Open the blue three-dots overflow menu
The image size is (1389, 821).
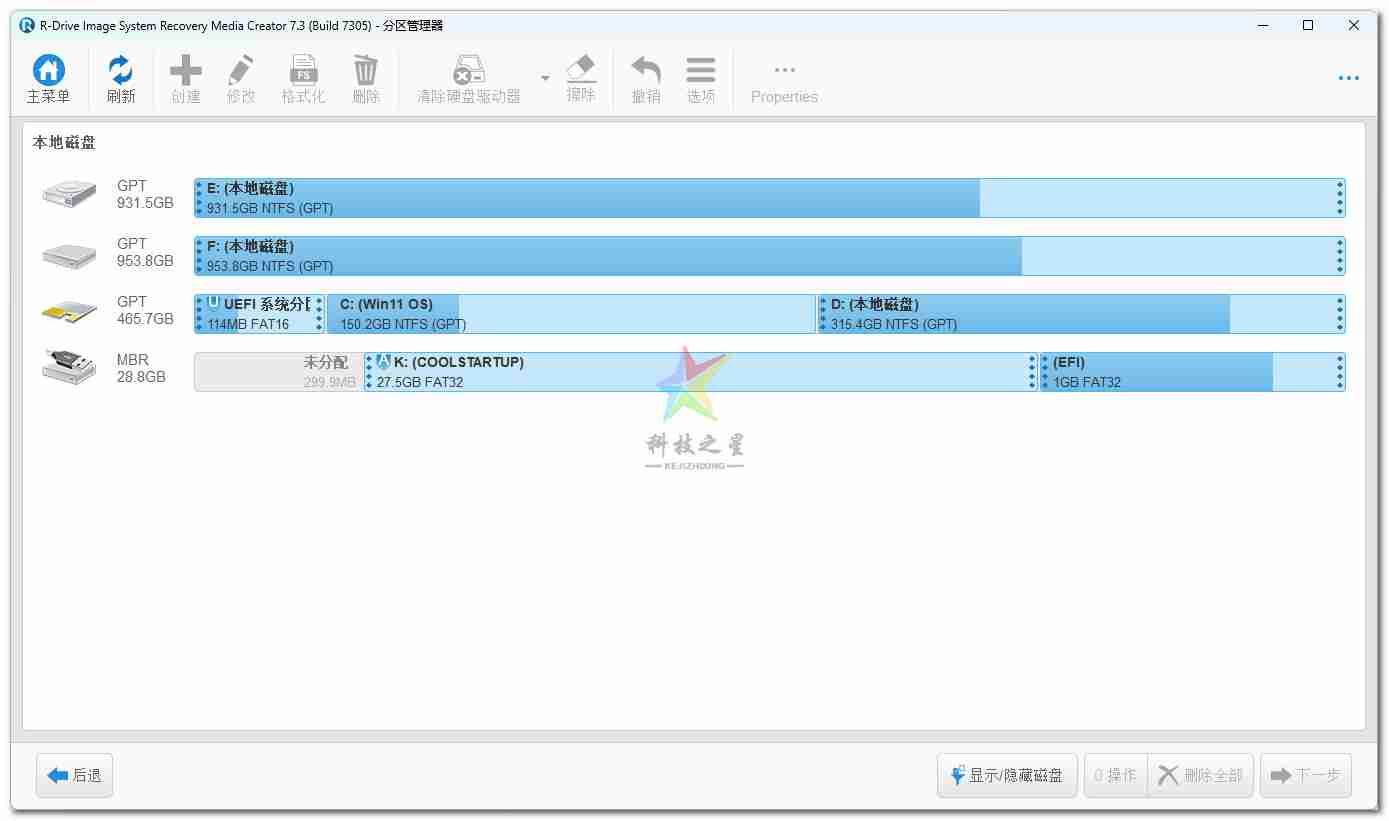tap(1348, 78)
